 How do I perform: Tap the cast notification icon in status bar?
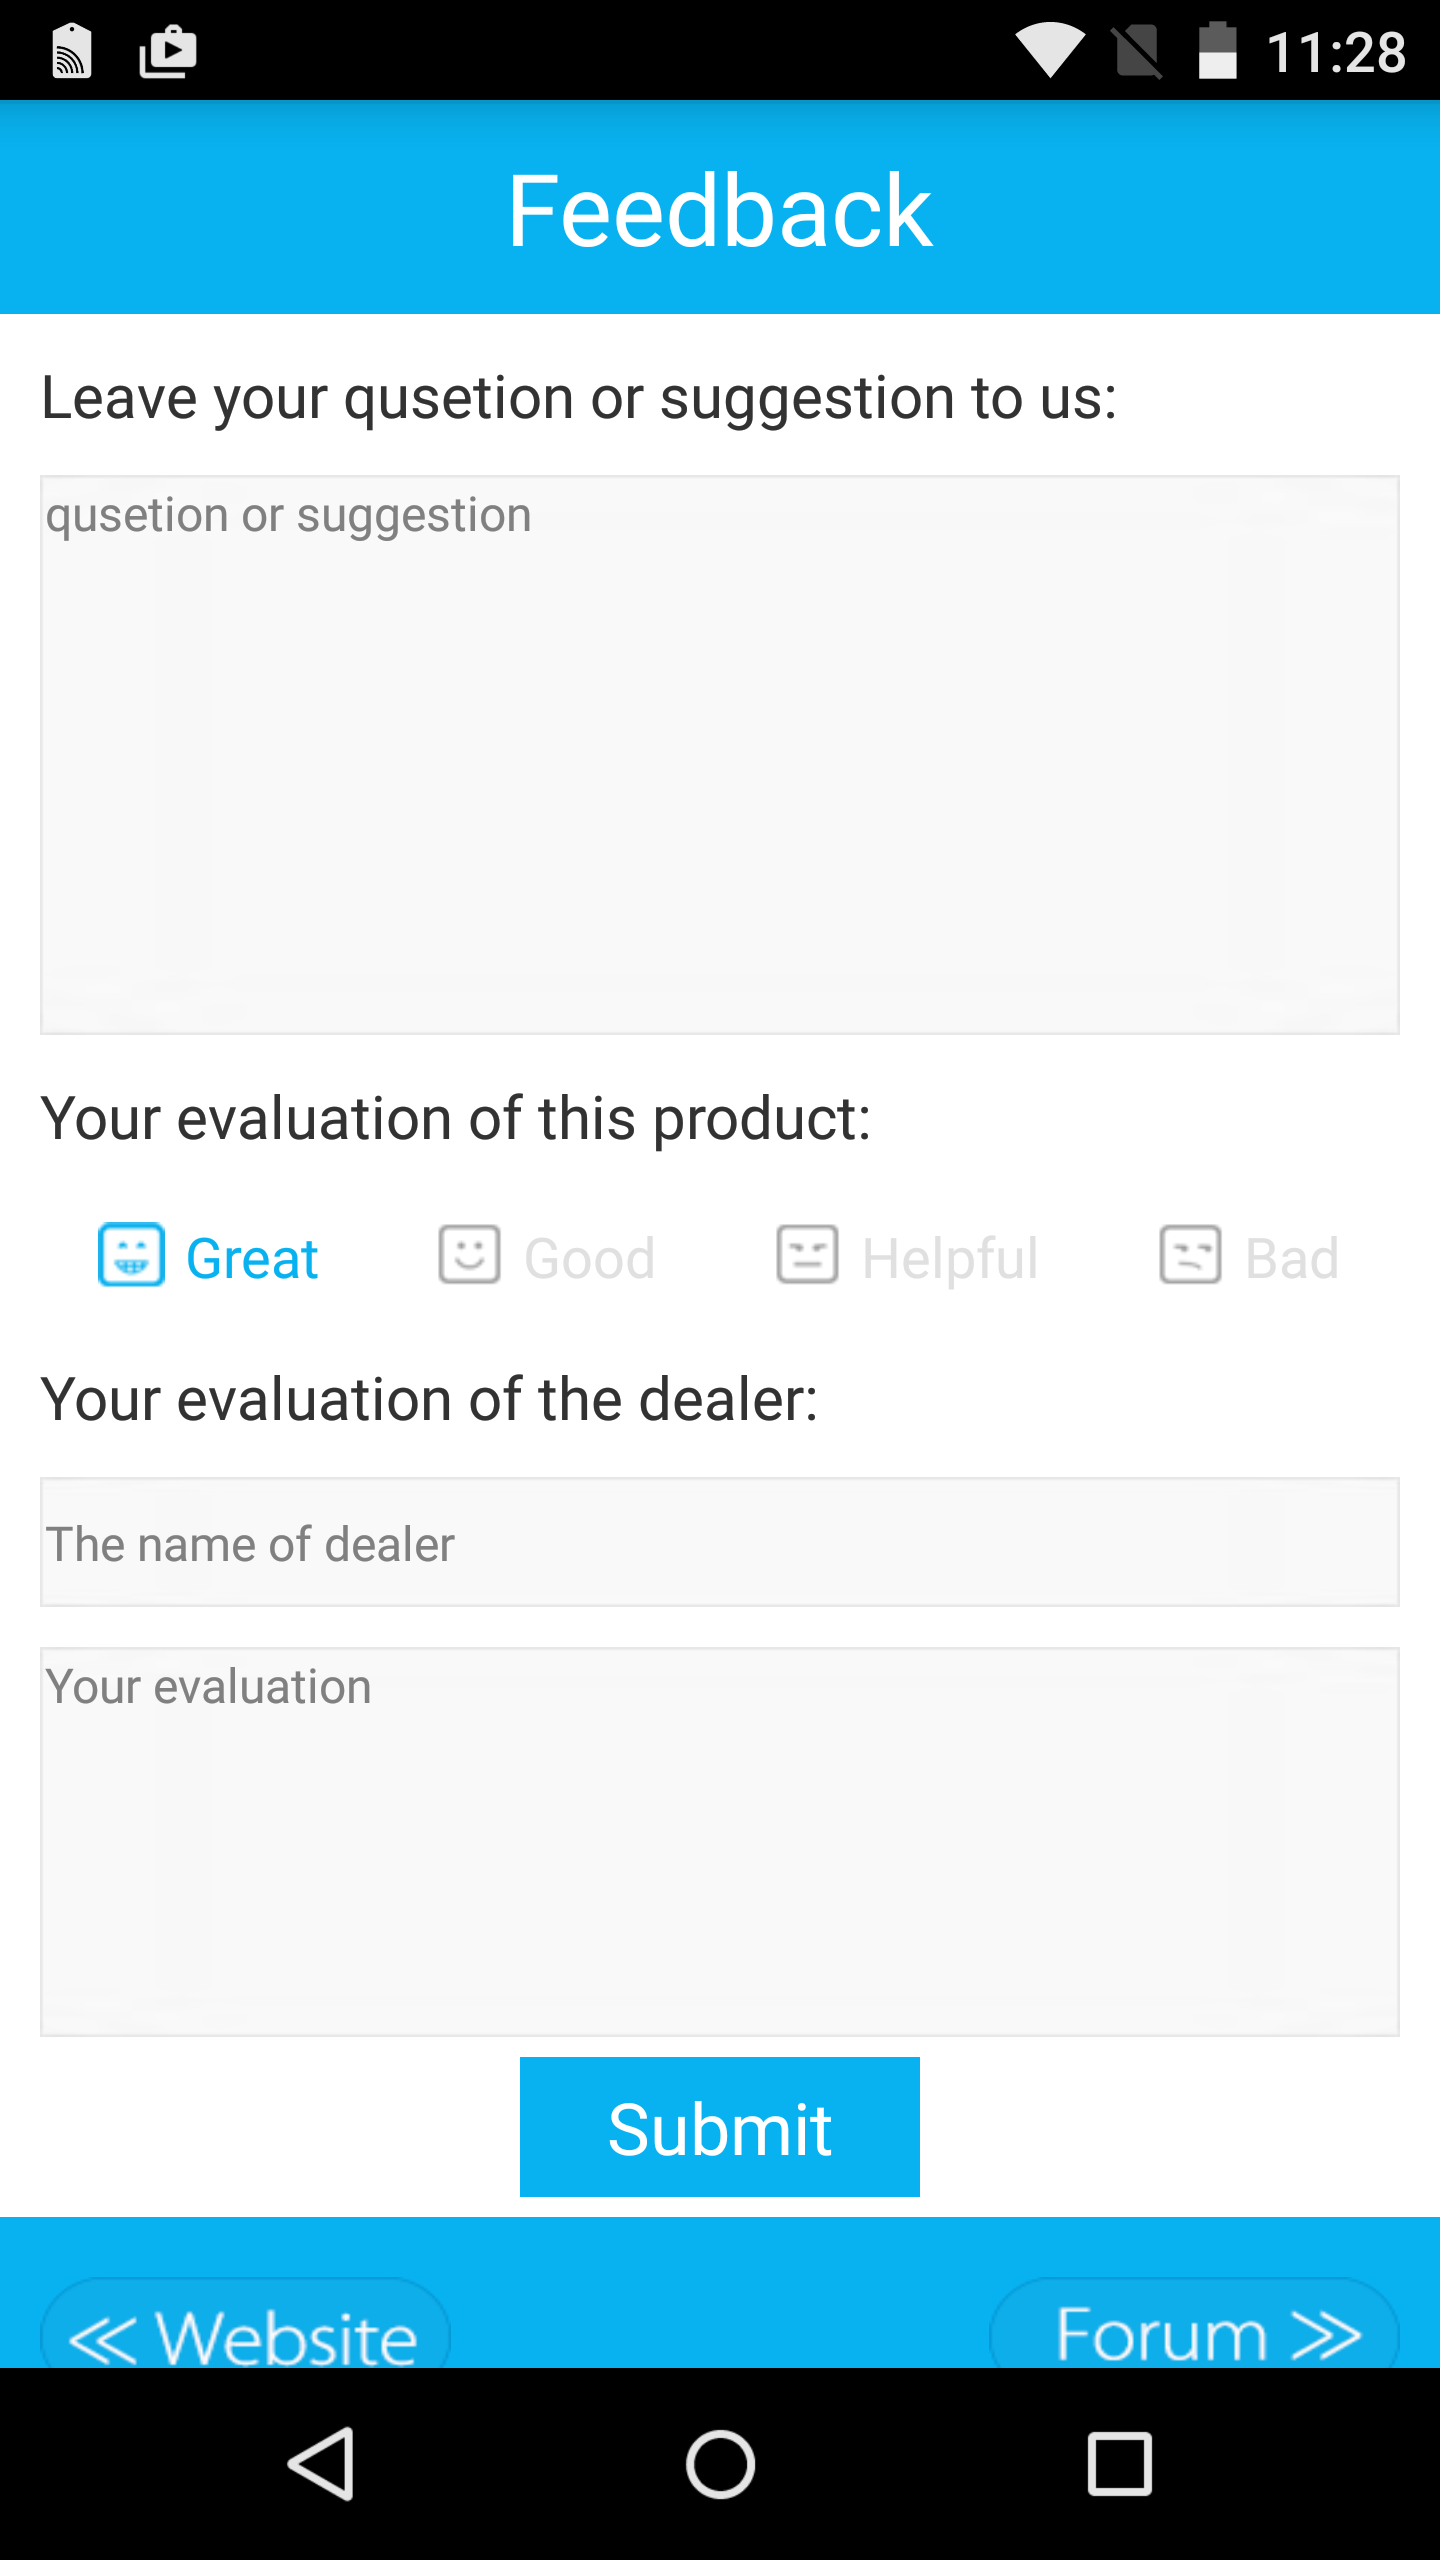coord(72,51)
